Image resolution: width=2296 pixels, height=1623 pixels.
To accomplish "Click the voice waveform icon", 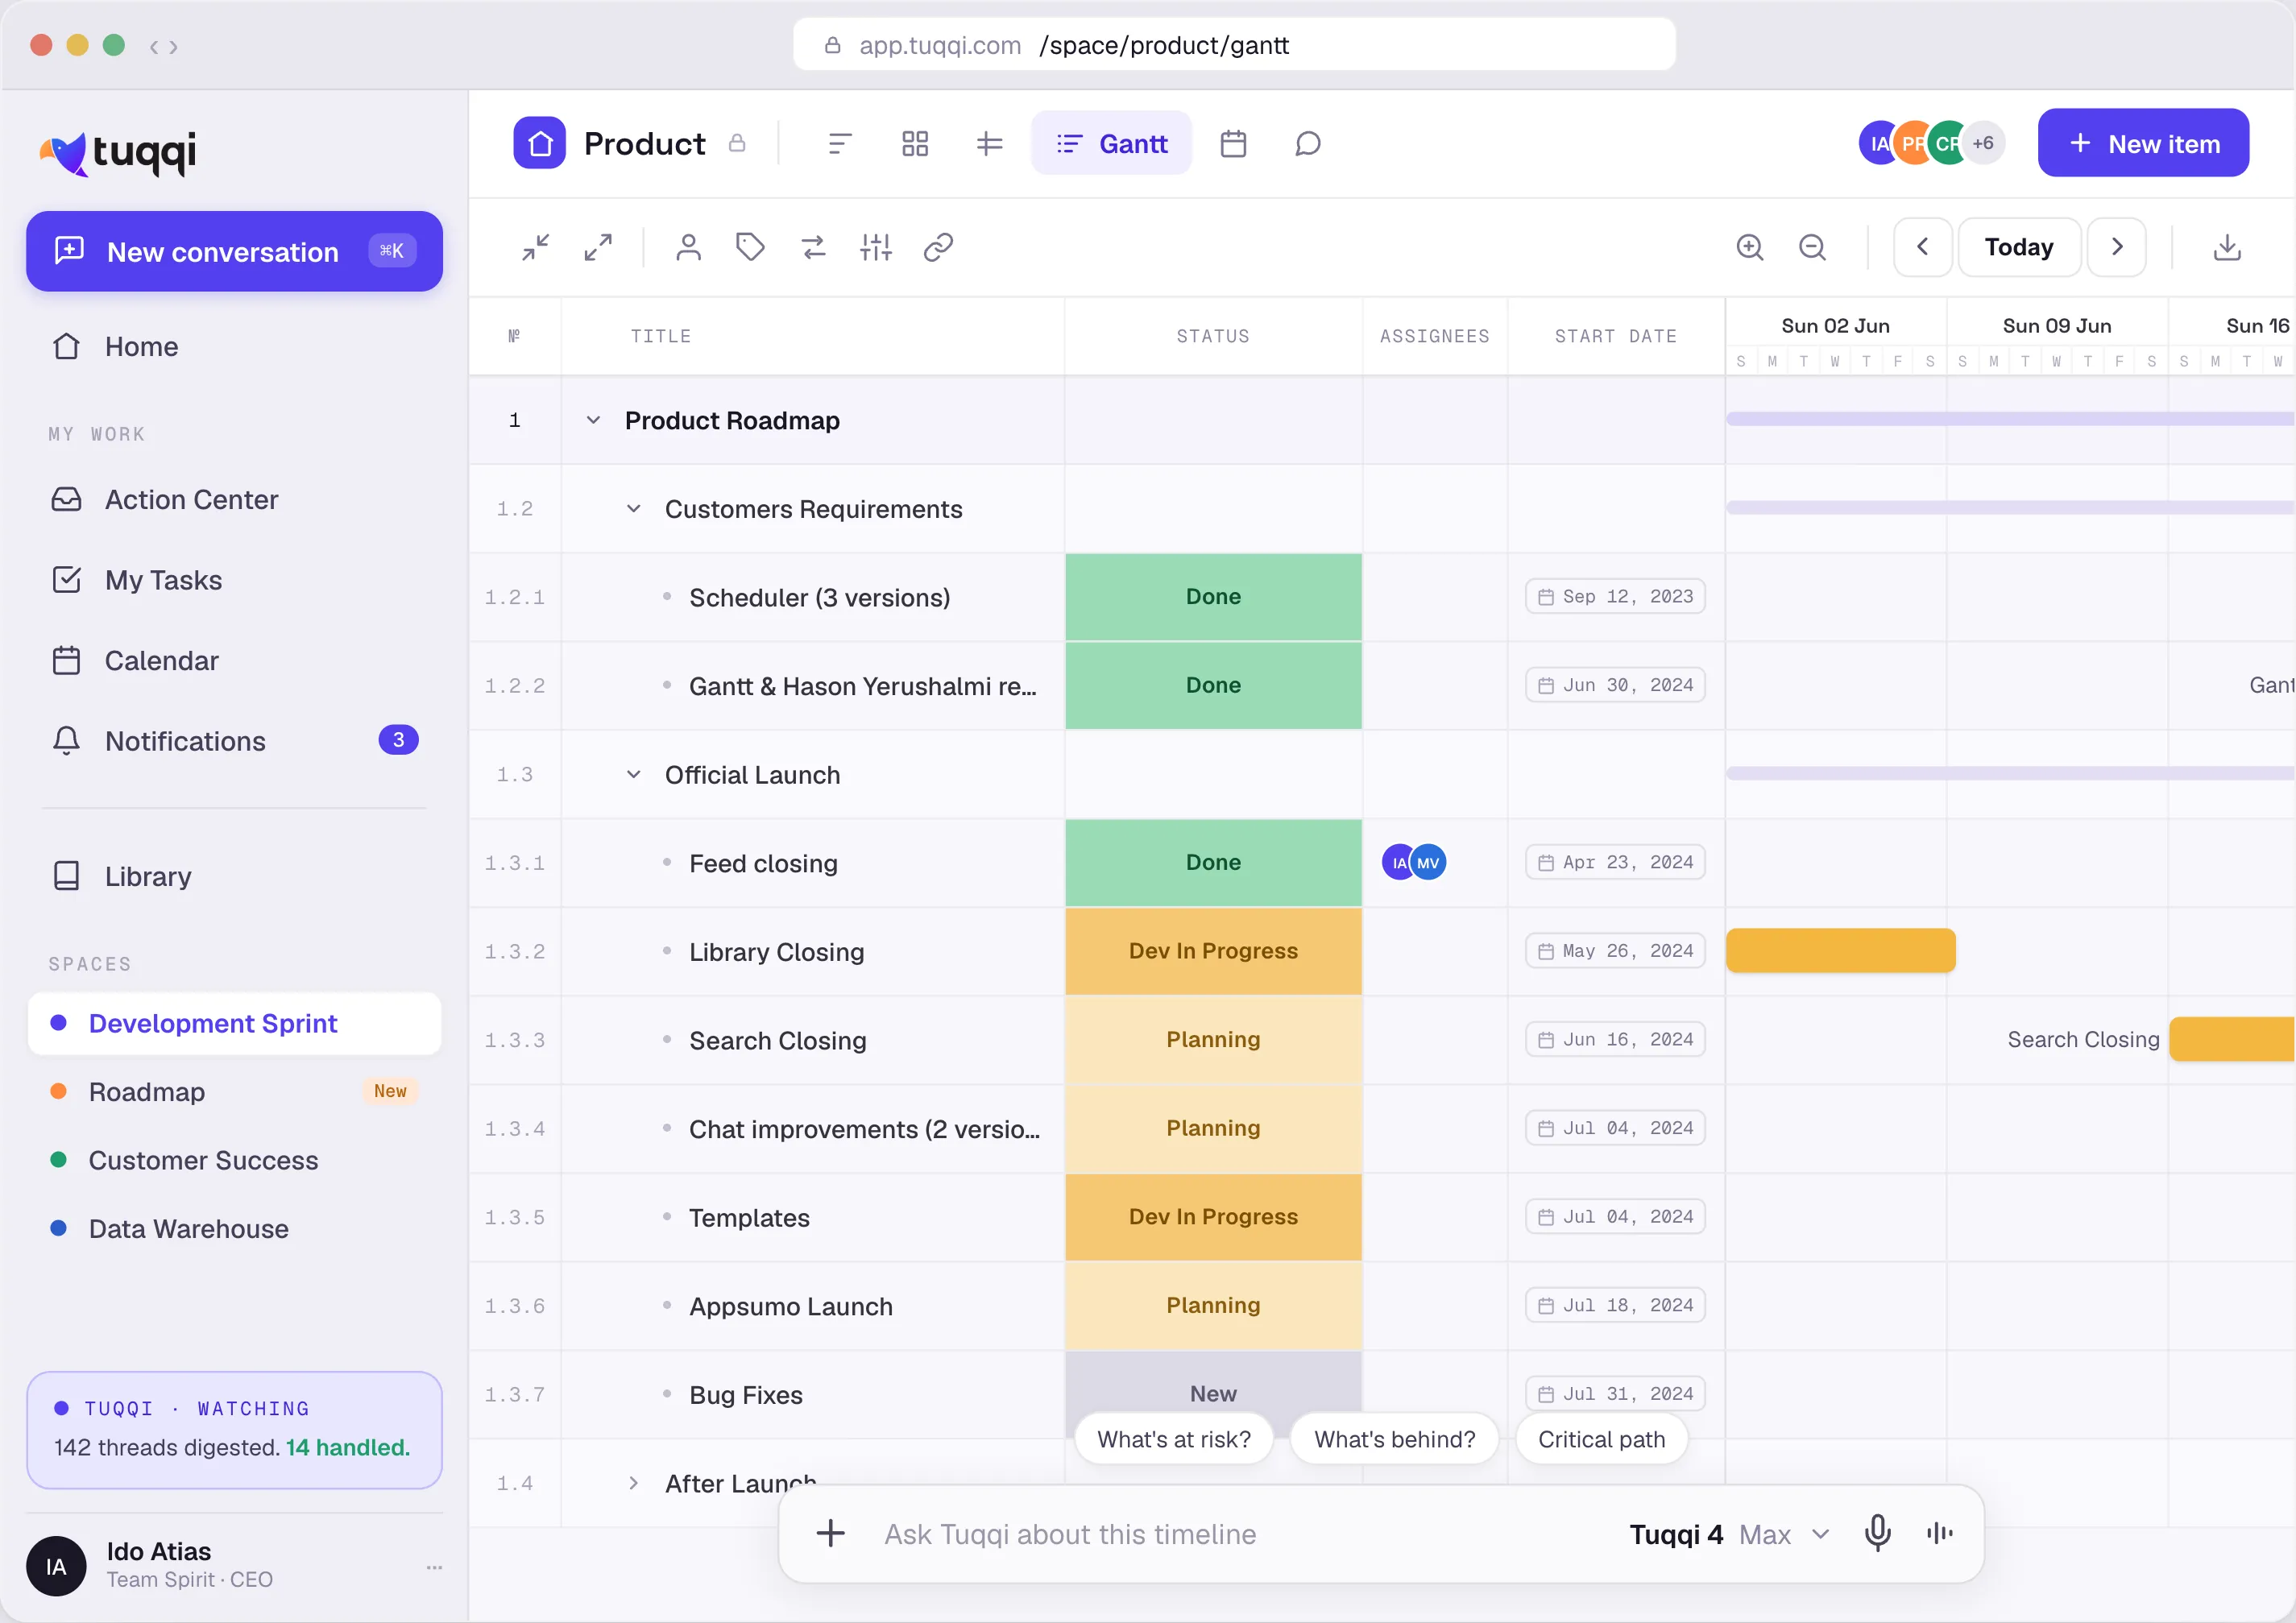I will point(1940,1533).
